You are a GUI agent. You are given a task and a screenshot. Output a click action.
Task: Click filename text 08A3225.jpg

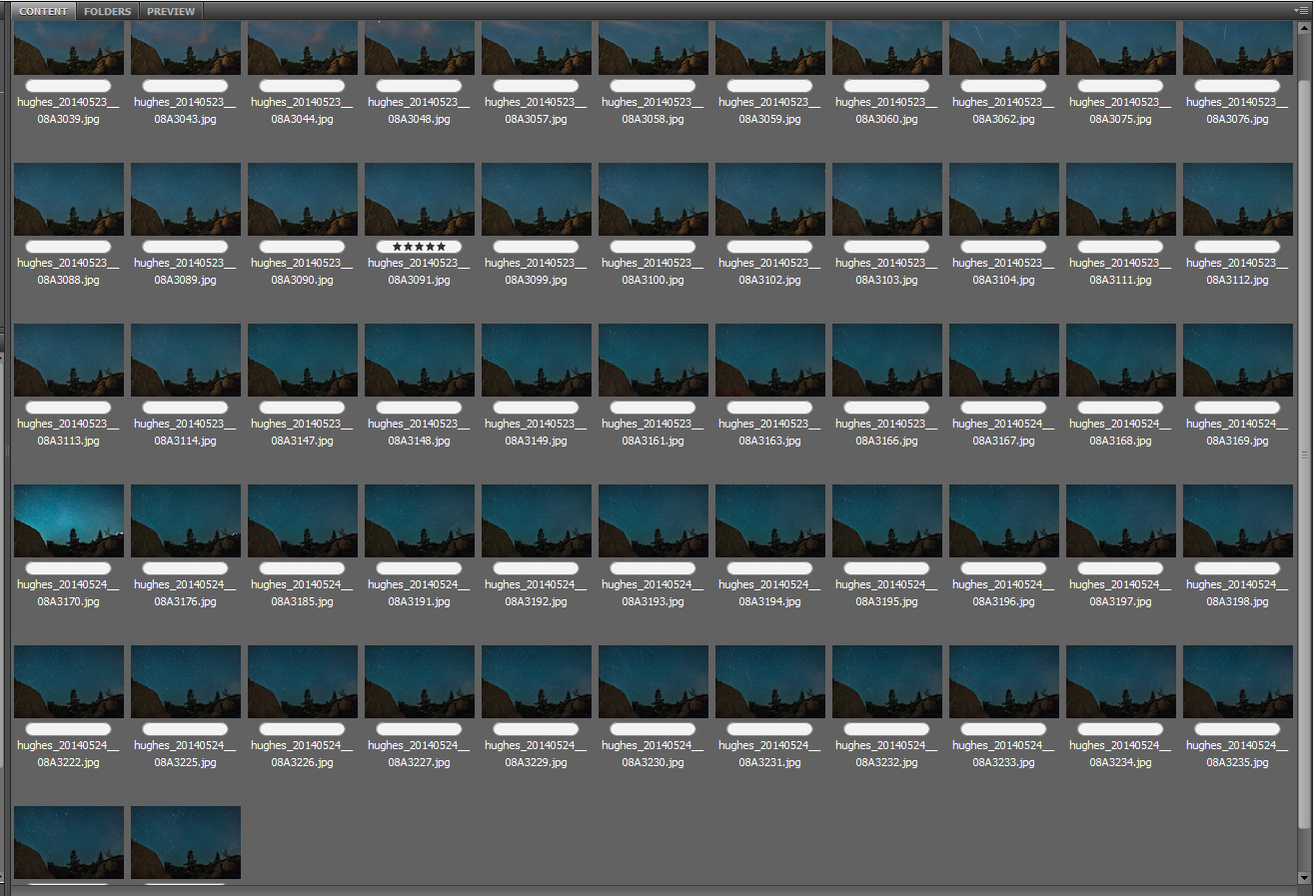pos(186,763)
